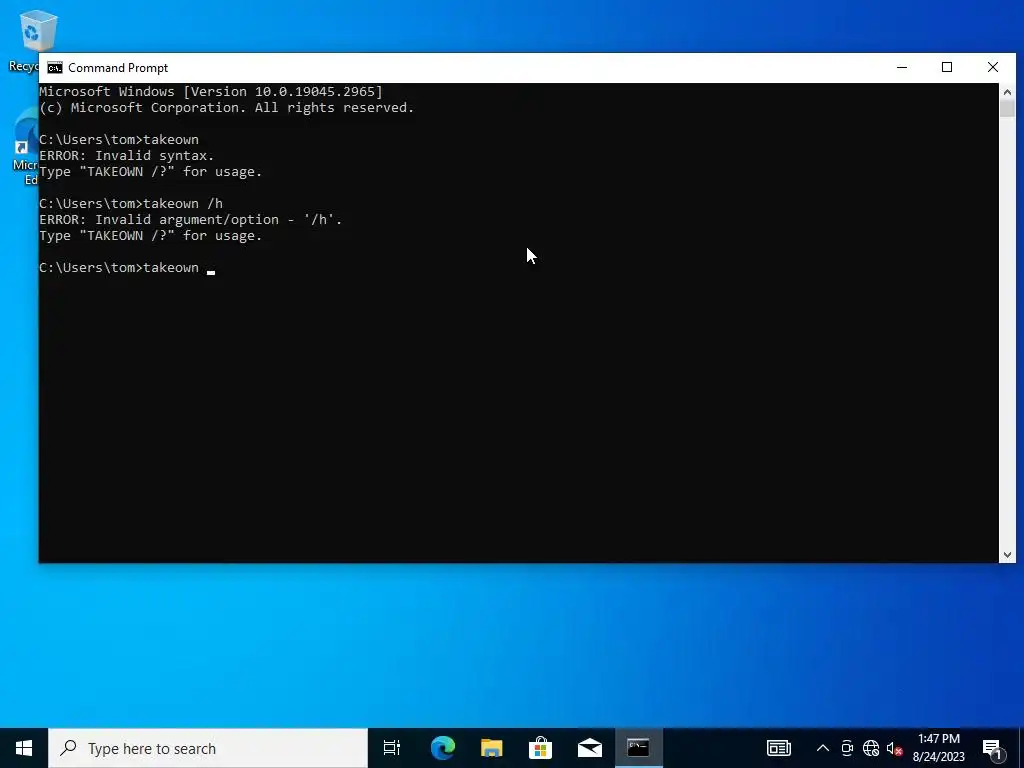
Task: Click the "takeown /h" command line
Action: coord(131,204)
